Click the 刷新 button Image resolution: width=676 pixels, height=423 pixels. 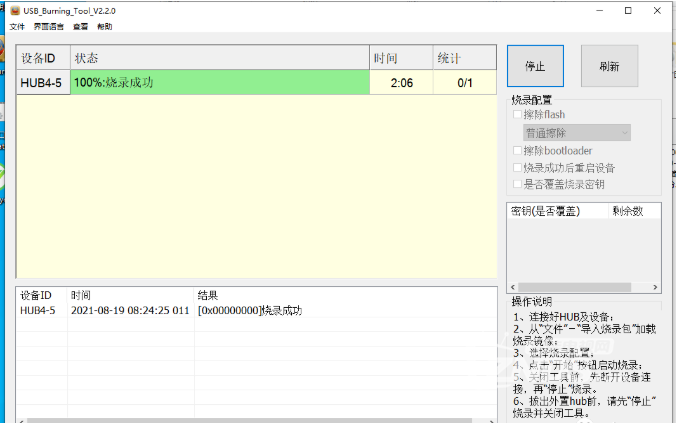(609, 66)
